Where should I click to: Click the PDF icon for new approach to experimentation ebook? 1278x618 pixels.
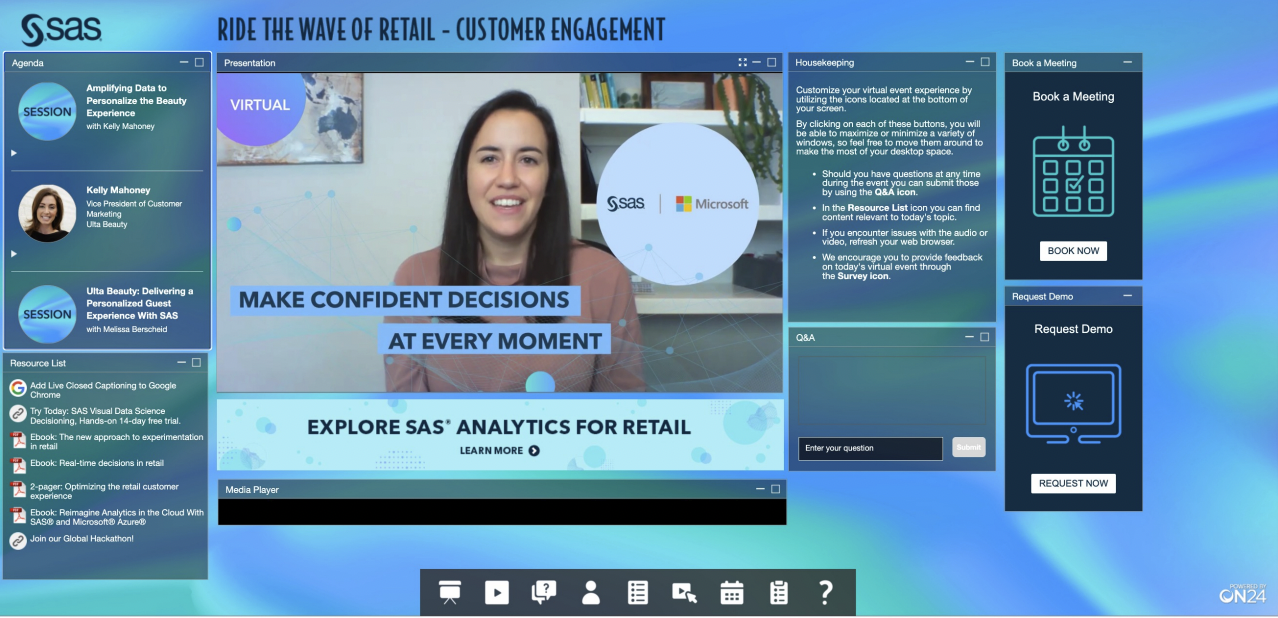[18, 441]
